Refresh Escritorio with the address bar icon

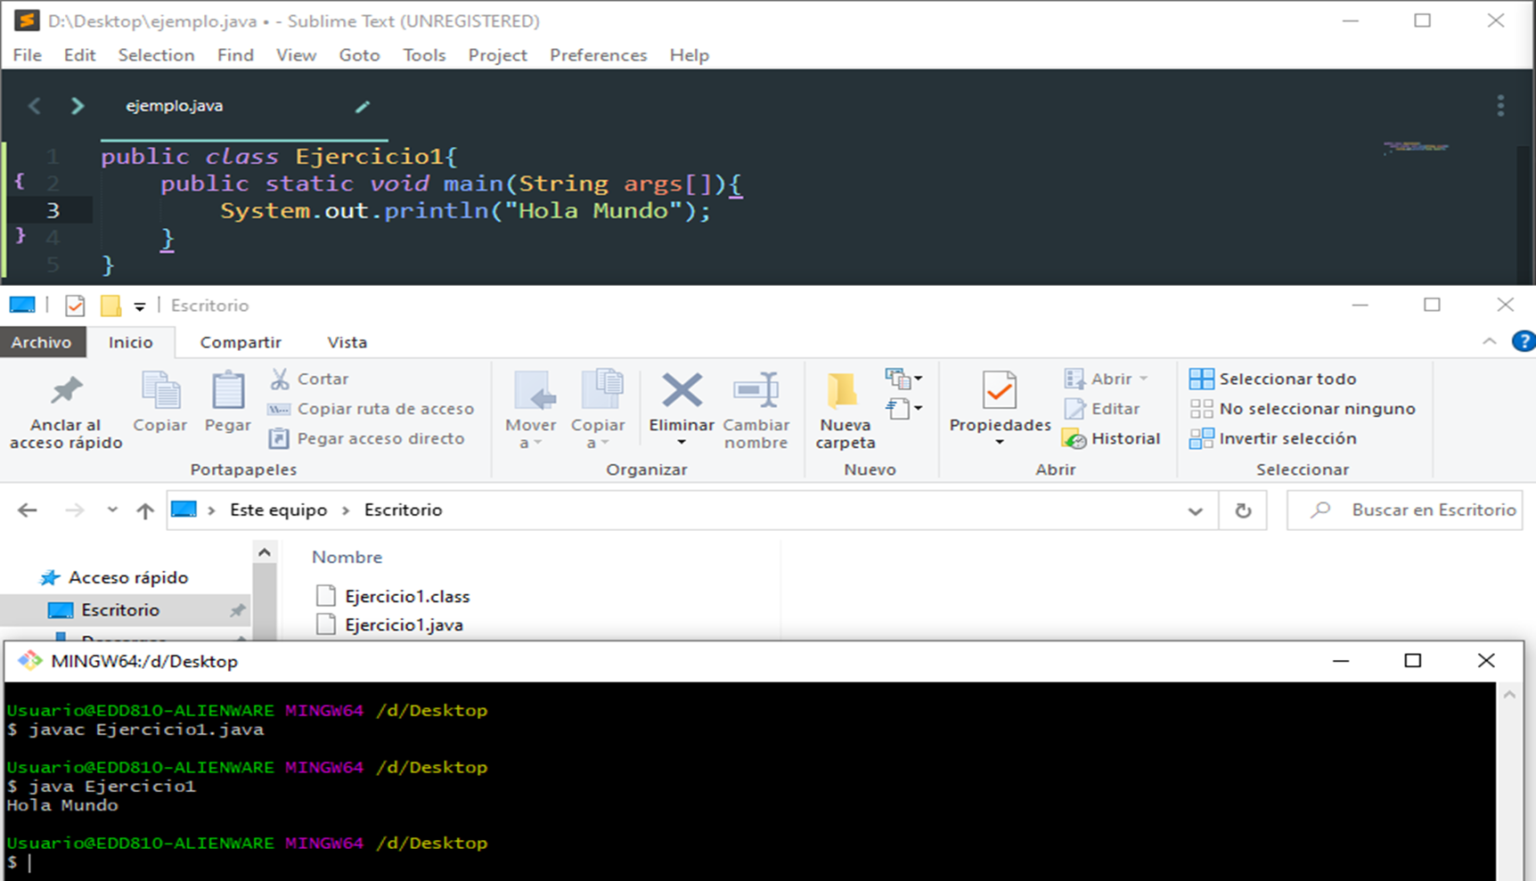click(x=1242, y=510)
